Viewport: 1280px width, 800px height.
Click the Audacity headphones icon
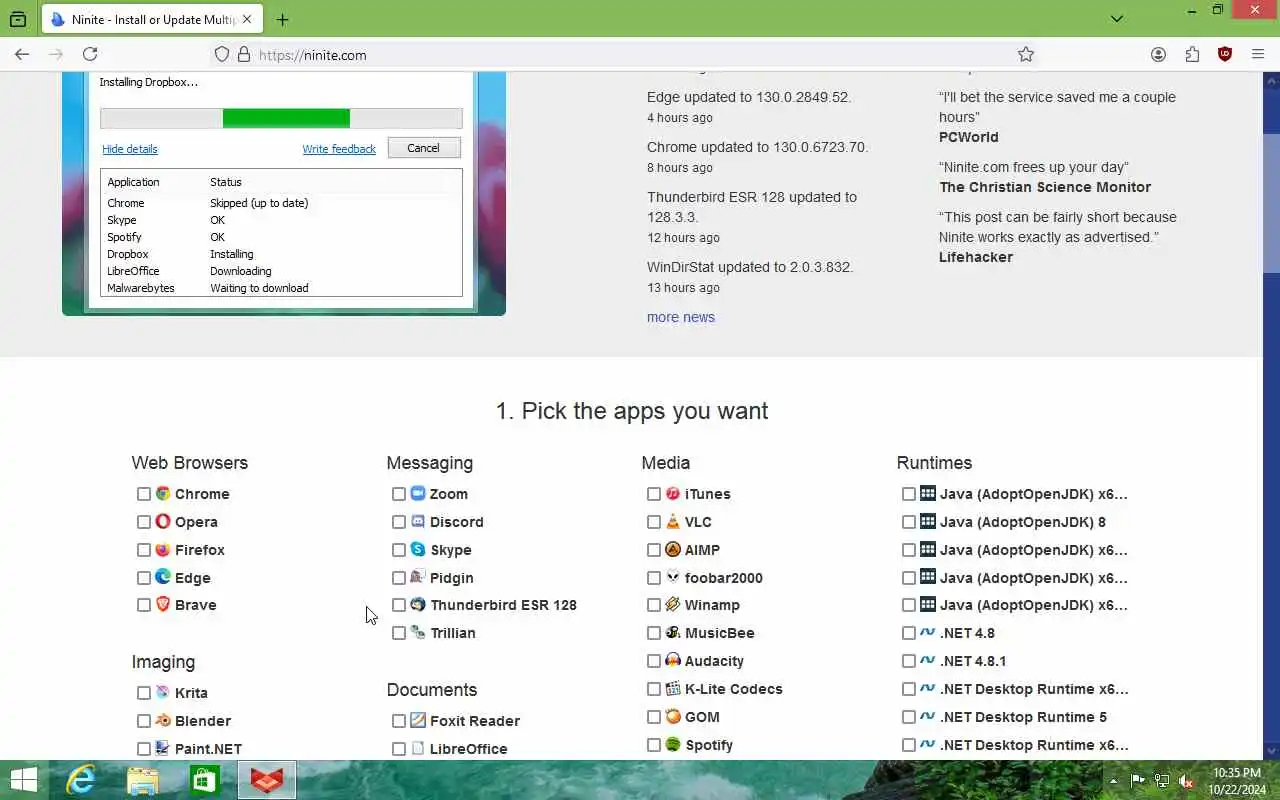(x=673, y=661)
